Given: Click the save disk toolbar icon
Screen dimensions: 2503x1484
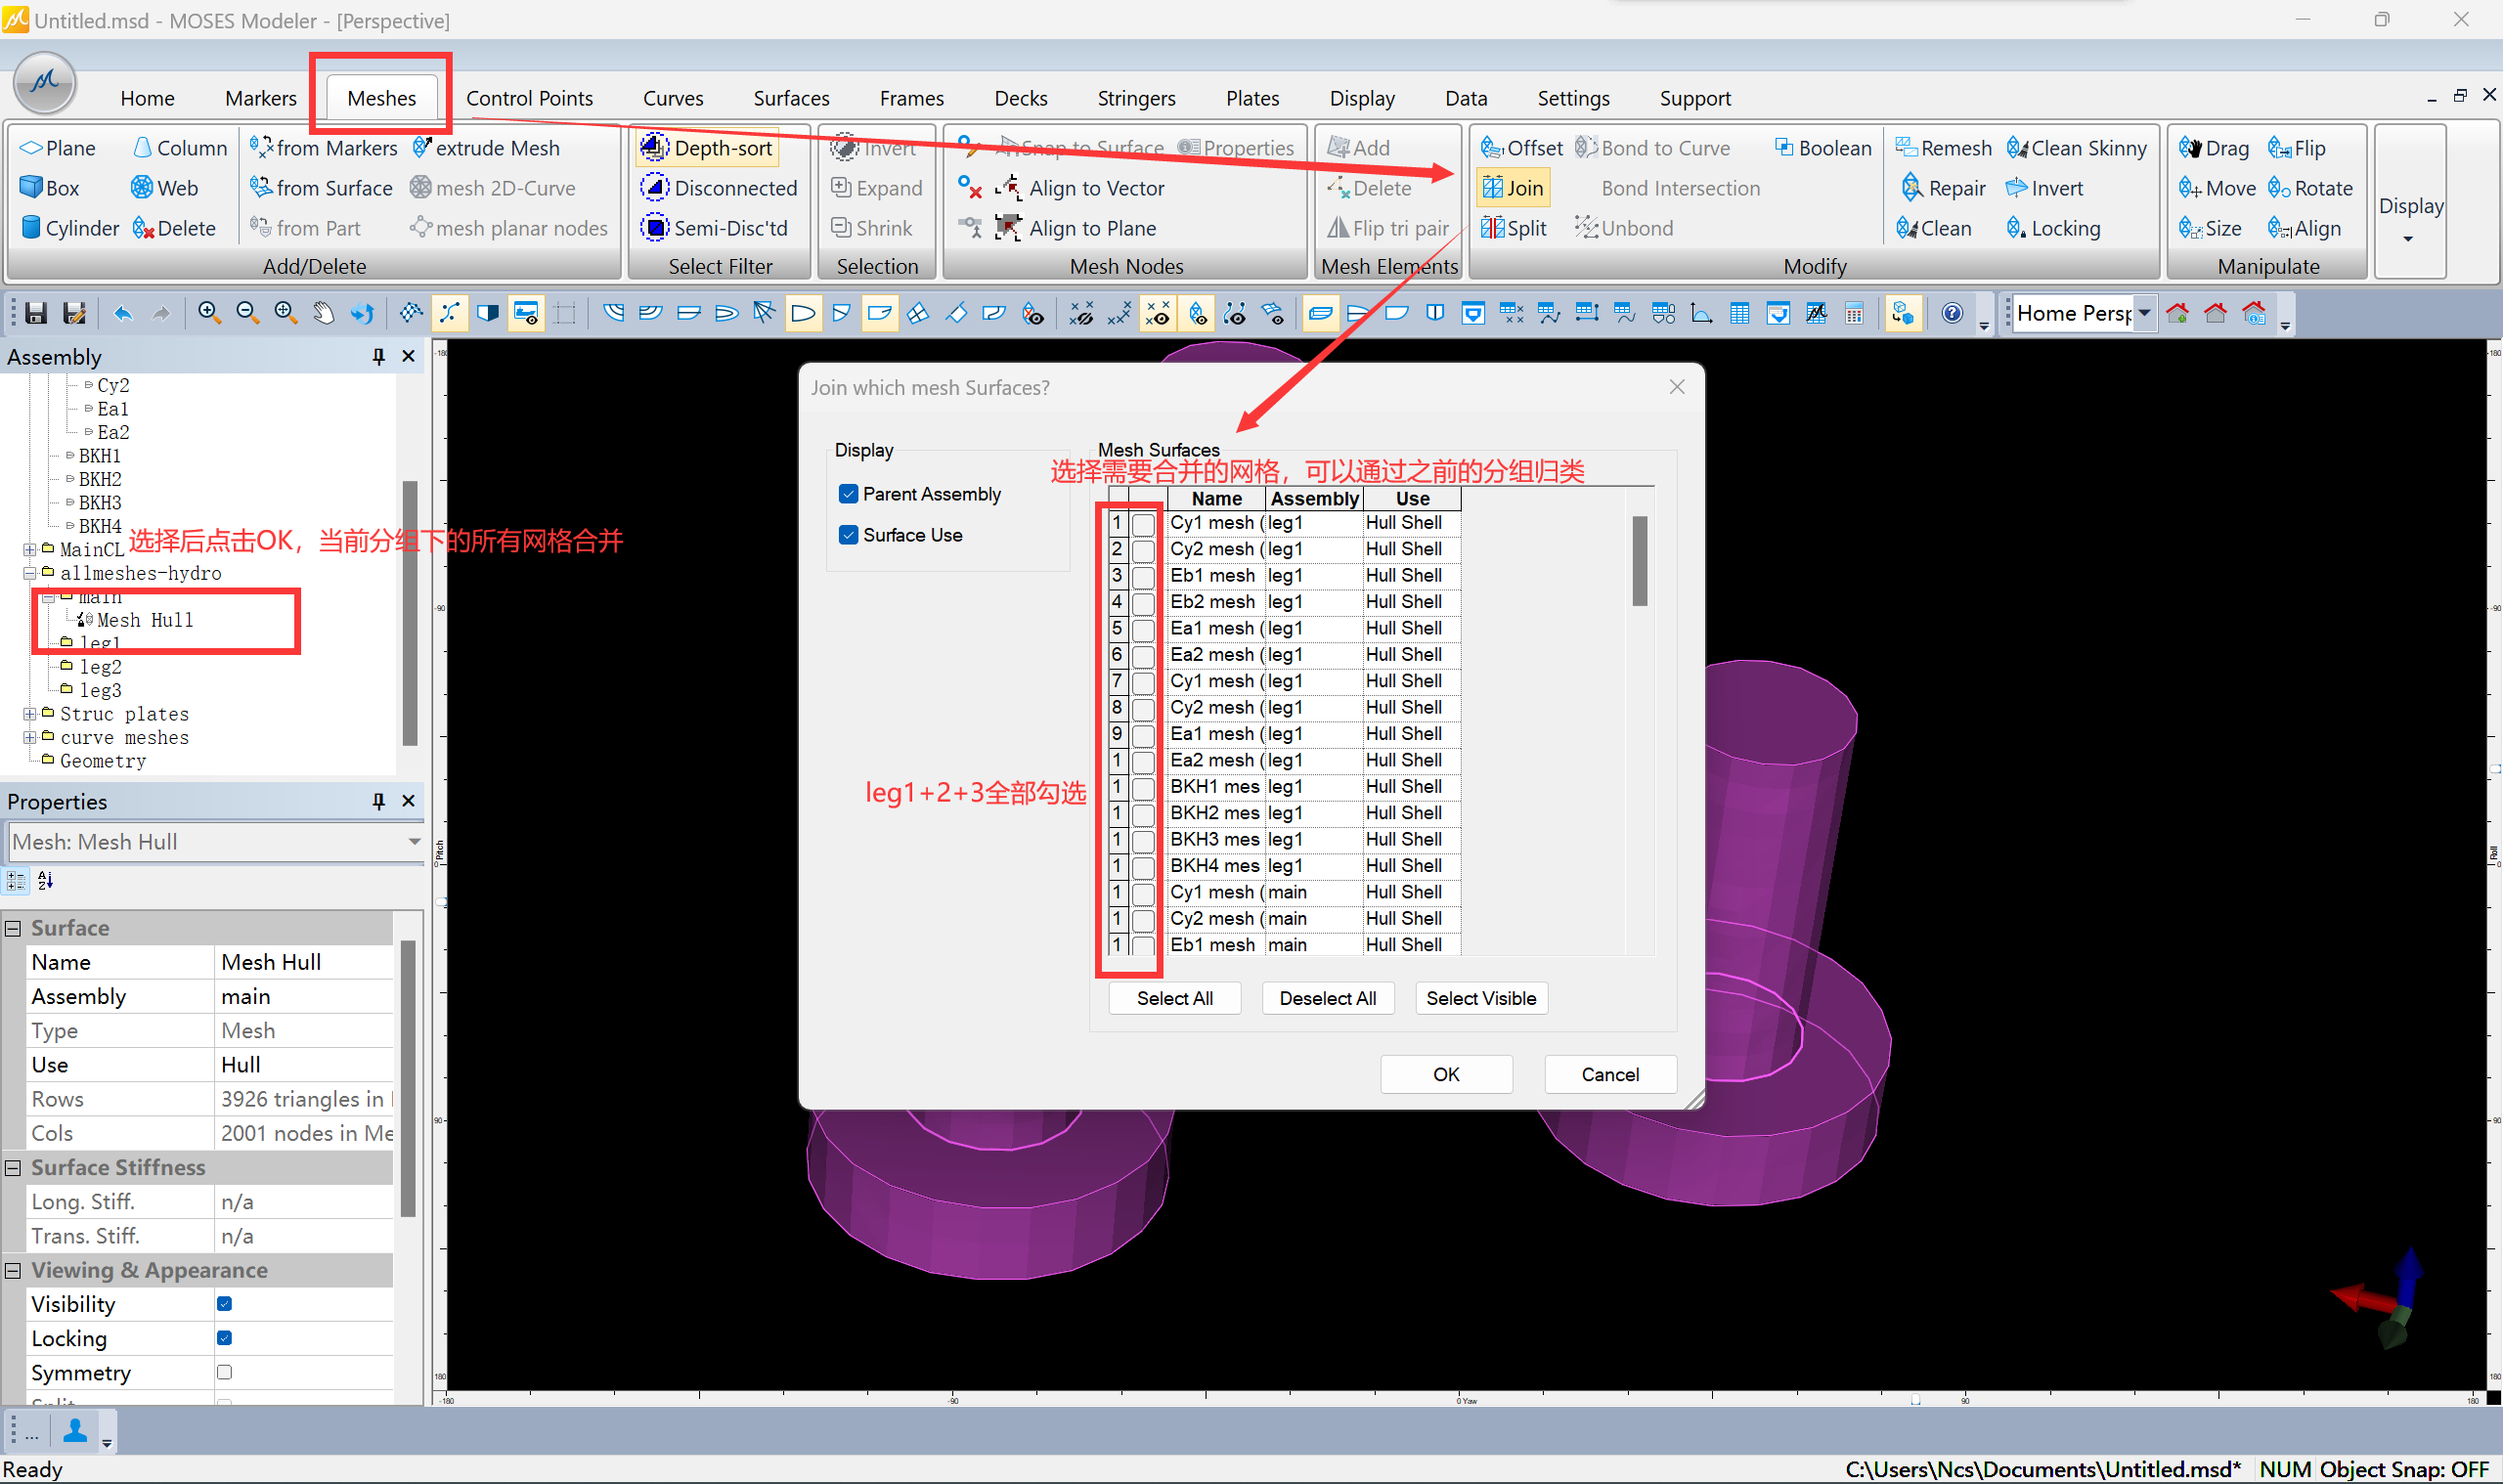Looking at the screenshot, I should (x=37, y=313).
